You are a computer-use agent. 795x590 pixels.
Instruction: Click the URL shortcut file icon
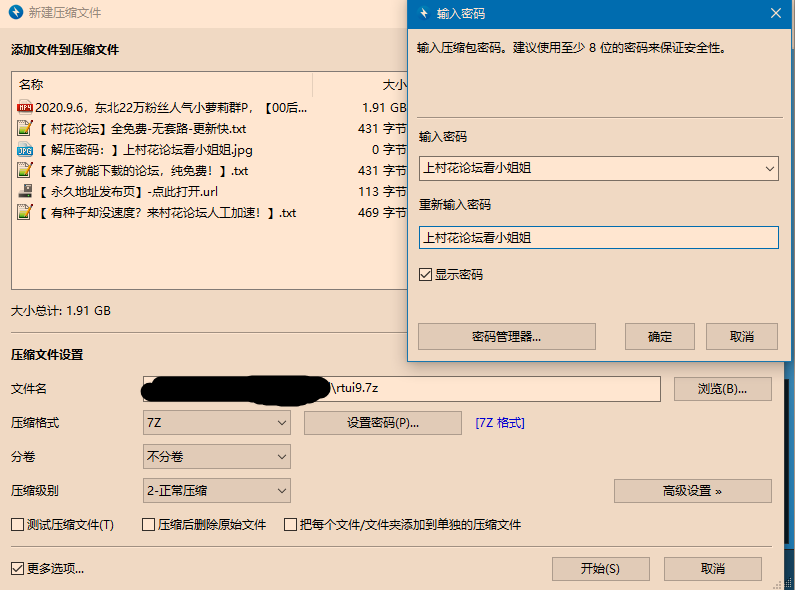[25, 192]
